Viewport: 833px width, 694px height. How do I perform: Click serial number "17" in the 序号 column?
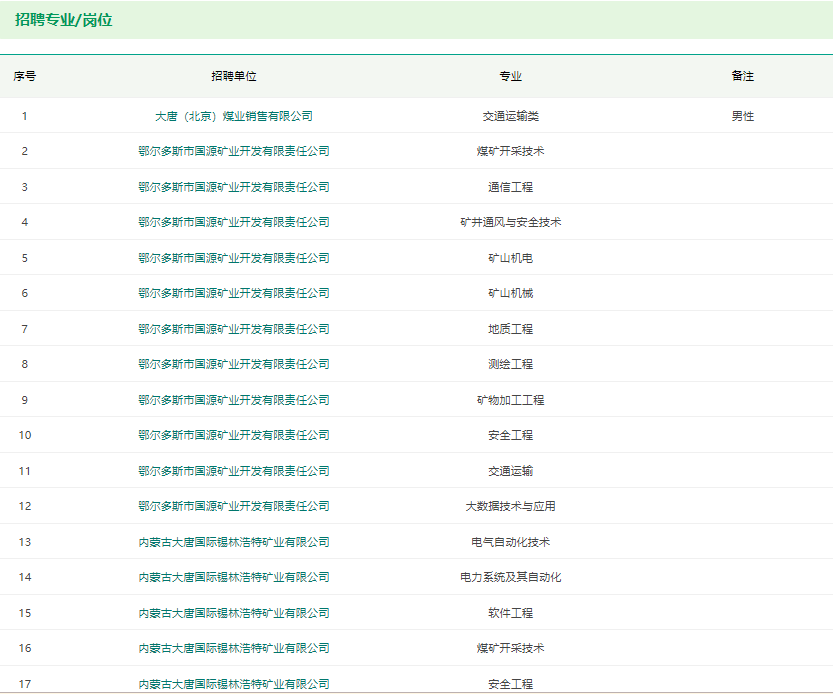[25, 684]
